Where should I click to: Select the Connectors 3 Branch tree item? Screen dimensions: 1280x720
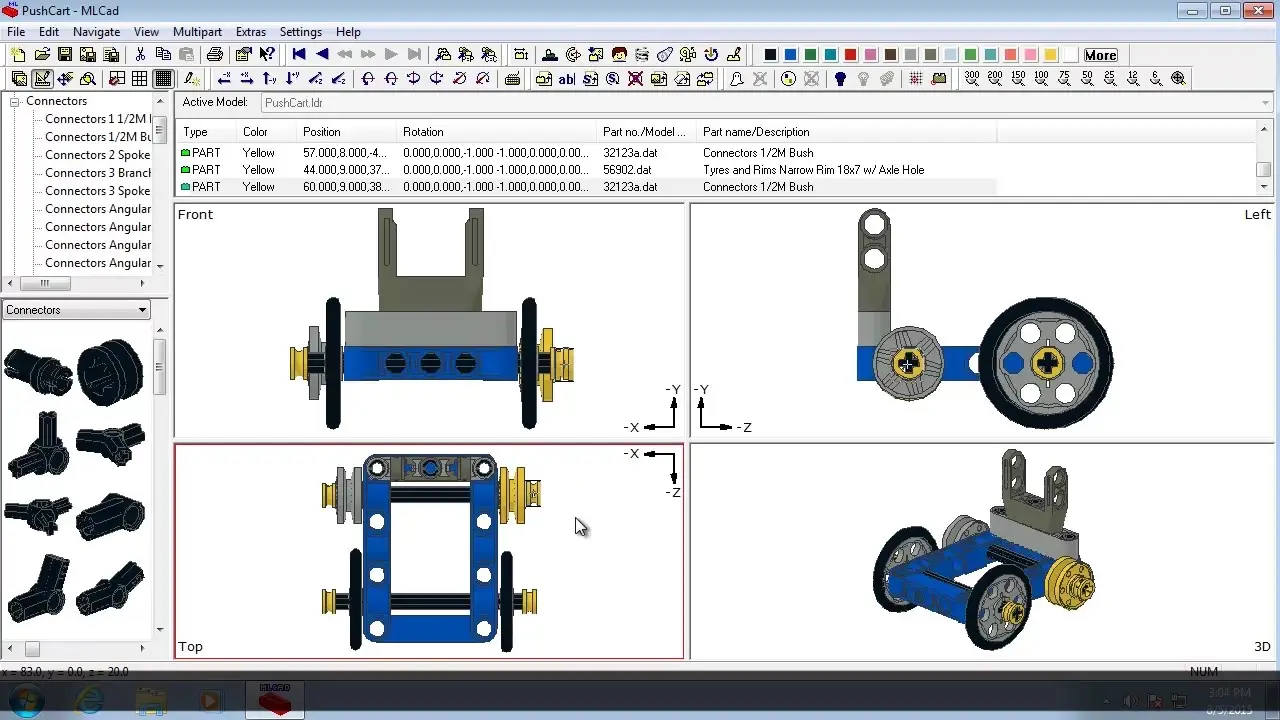pos(98,173)
